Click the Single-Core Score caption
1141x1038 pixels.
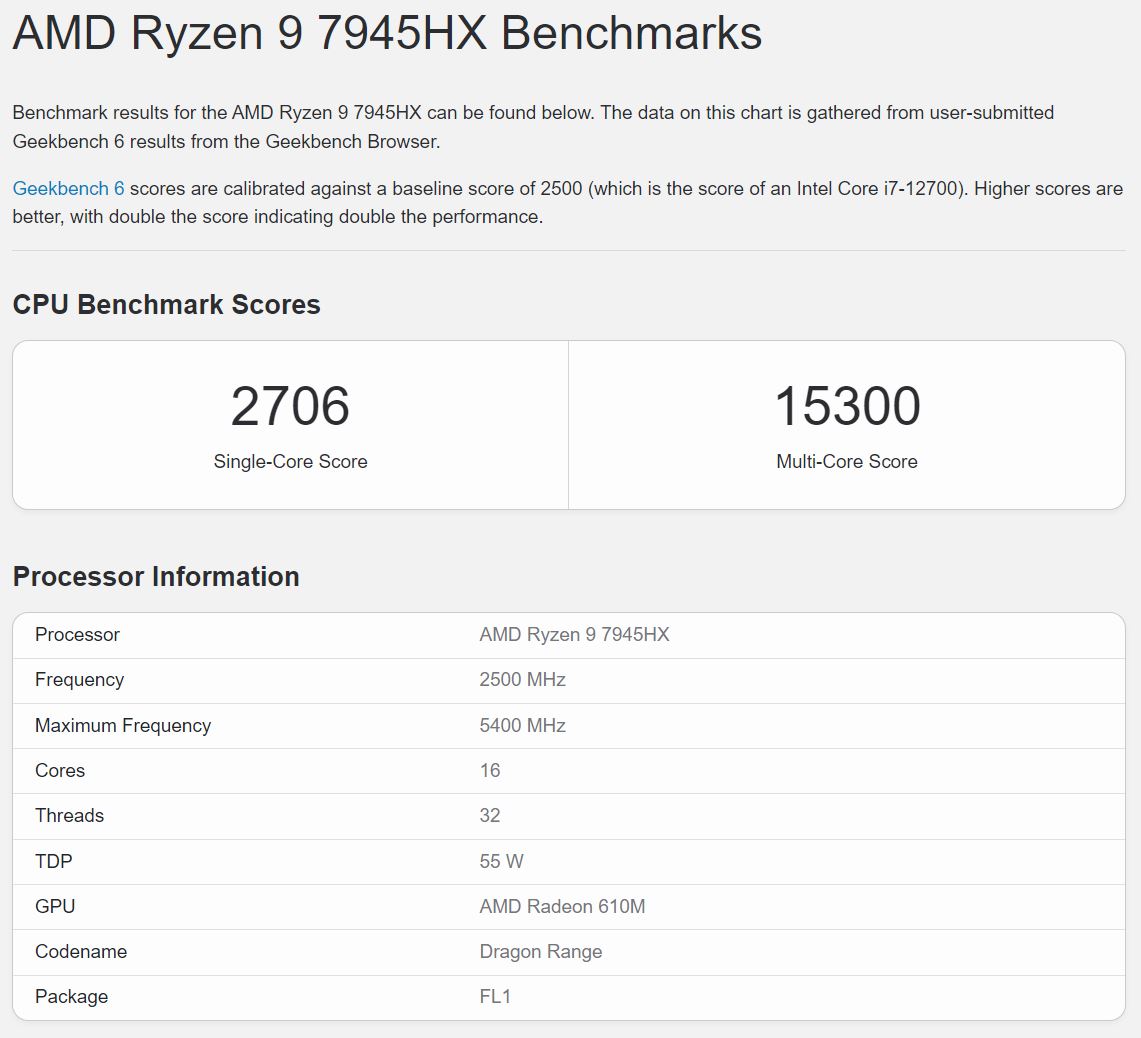coord(290,462)
